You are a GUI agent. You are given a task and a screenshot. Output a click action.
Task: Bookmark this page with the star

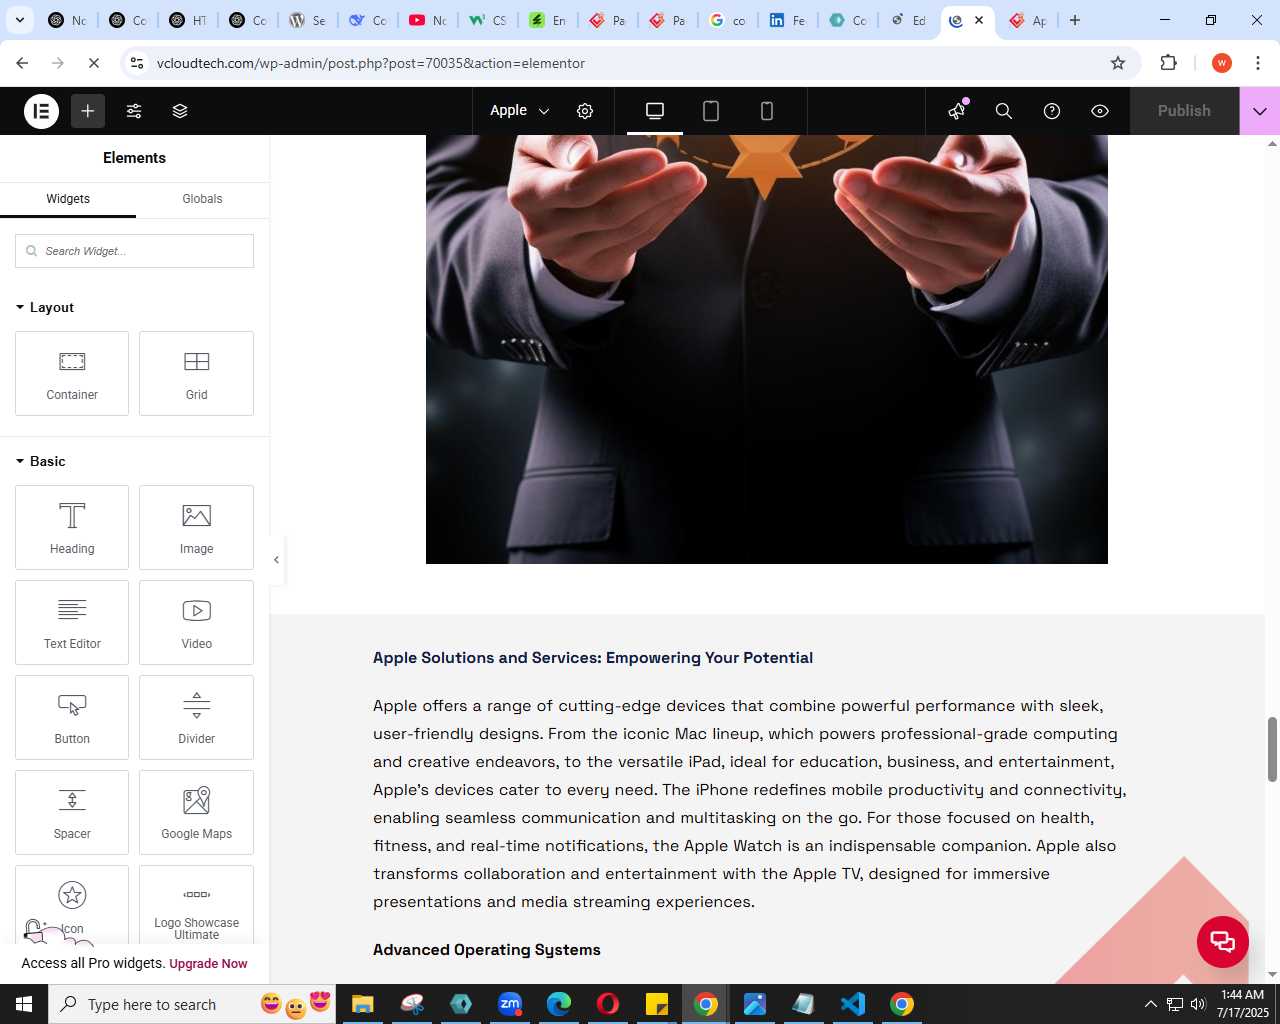1118,63
